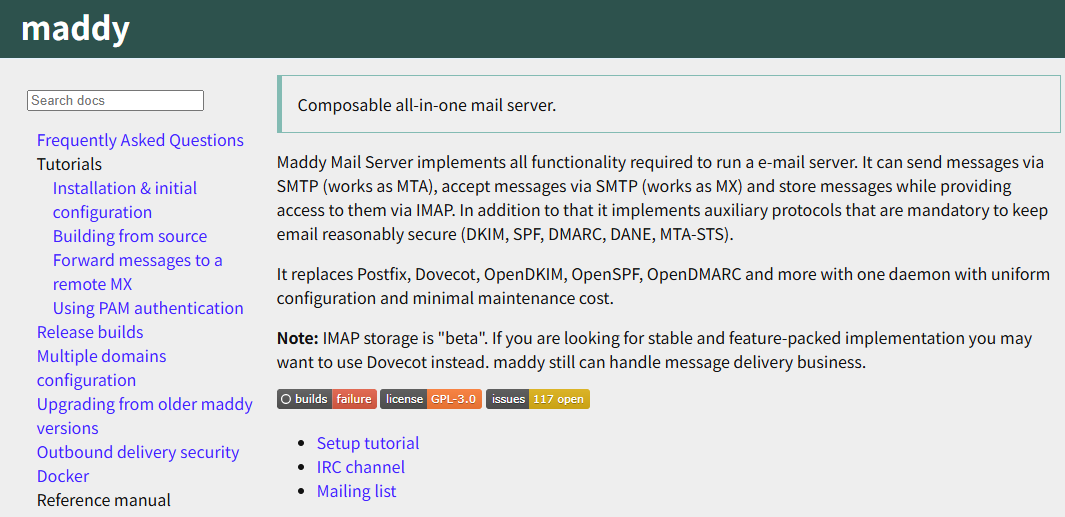This screenshot has width=1065, height=517.
Task: Go to Building from source
Action: tap(130, 236)
